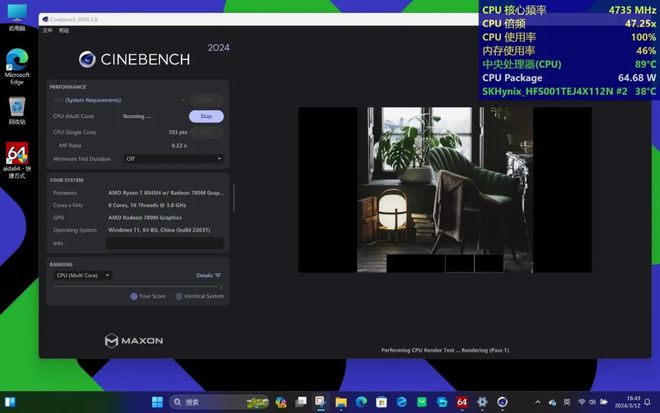Click the cloud icon in system tray
The height and width of the screenshot is (413, 660).
click(x=552, y=402)
